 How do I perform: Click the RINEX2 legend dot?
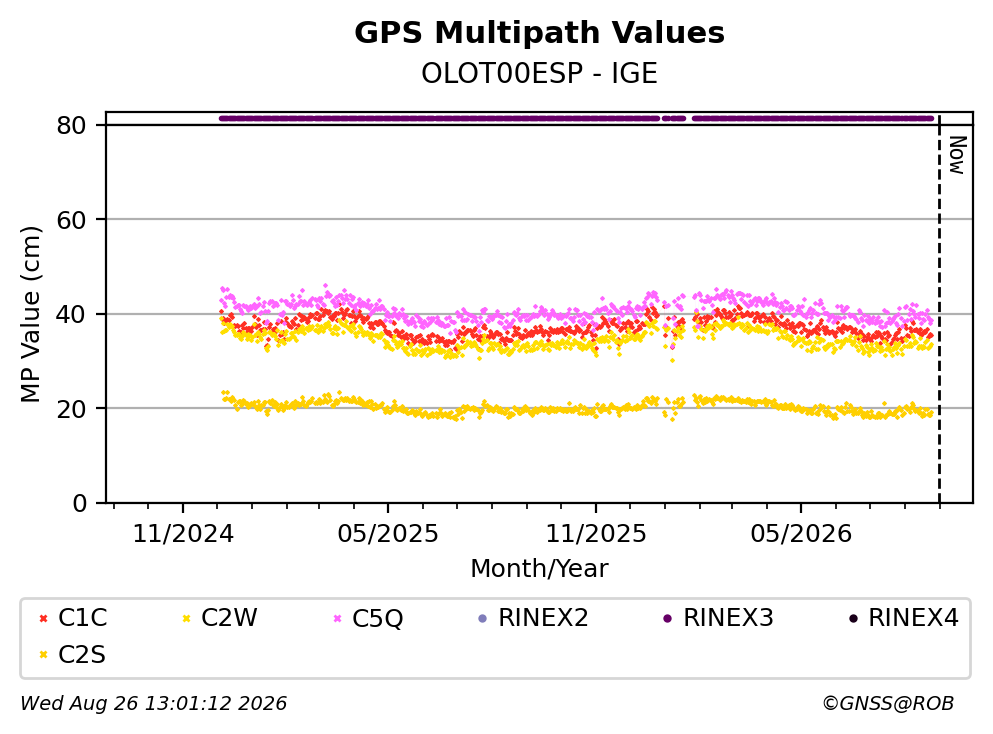coord(483,618)
